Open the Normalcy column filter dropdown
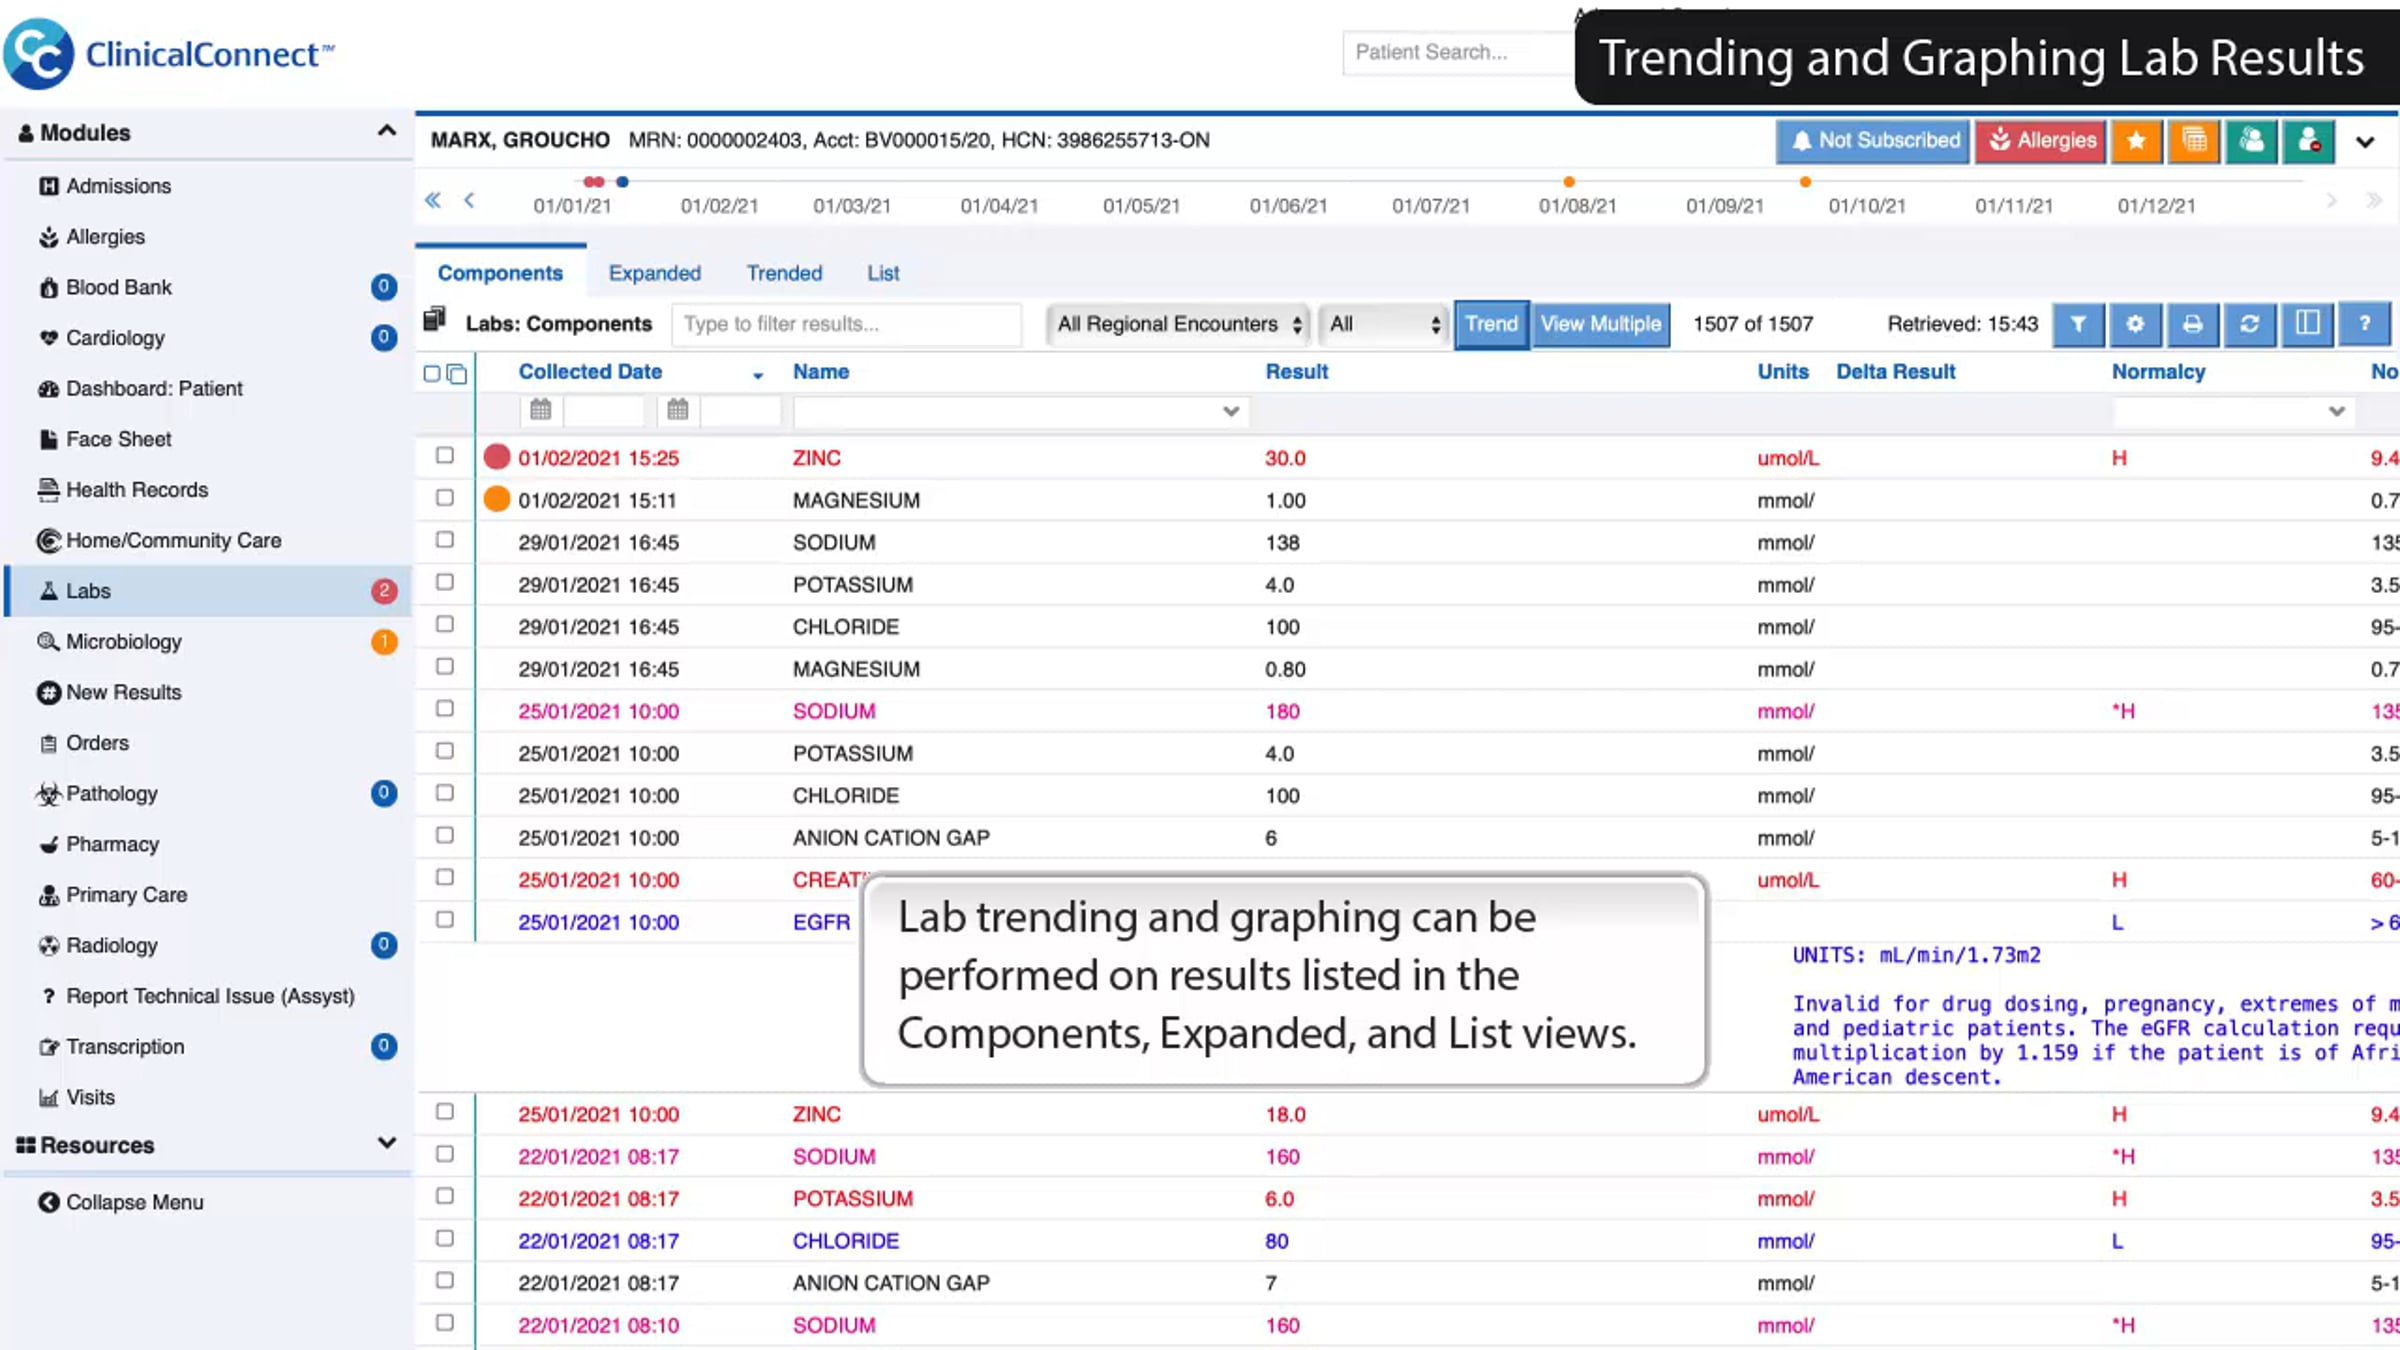The width and height of the screenshot is (2400, 1350). click(2336, 411)
